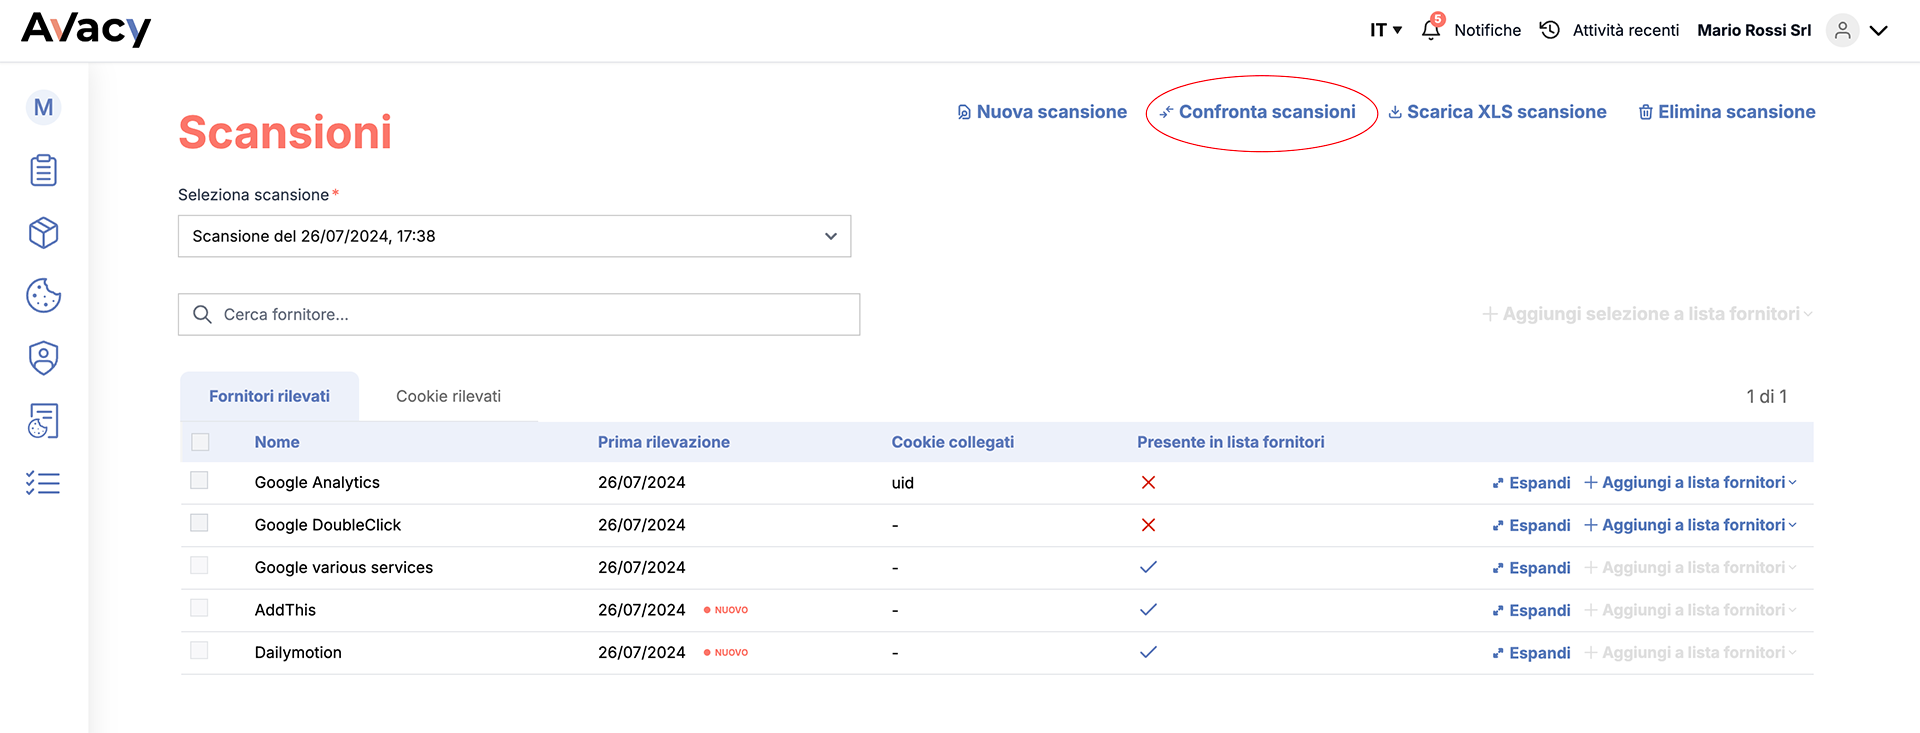Click checkmark status for AddThis
The width and height of the screenshot is (1920, 733).
(x=1148, y=610)
